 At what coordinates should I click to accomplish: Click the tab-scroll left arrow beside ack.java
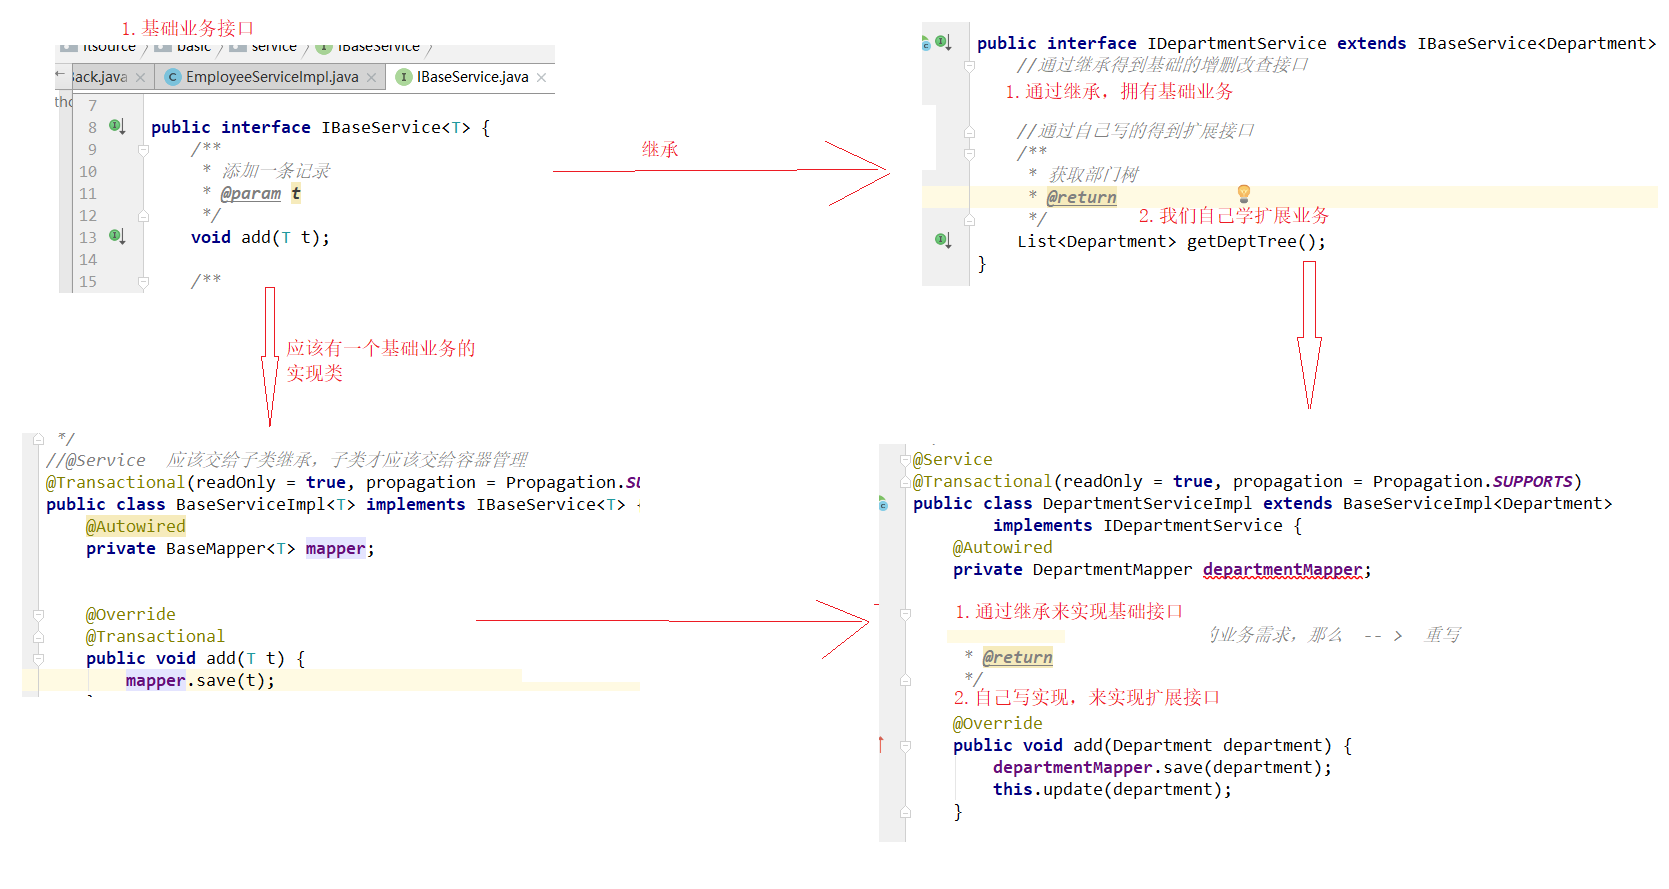(60, 74)
